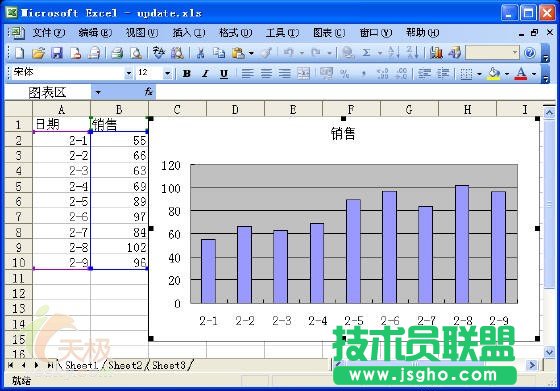560x391 pixels.
Task: Expand the Font Color dropdown arrow
Action: pyautogui.click(x=534, y=74)
